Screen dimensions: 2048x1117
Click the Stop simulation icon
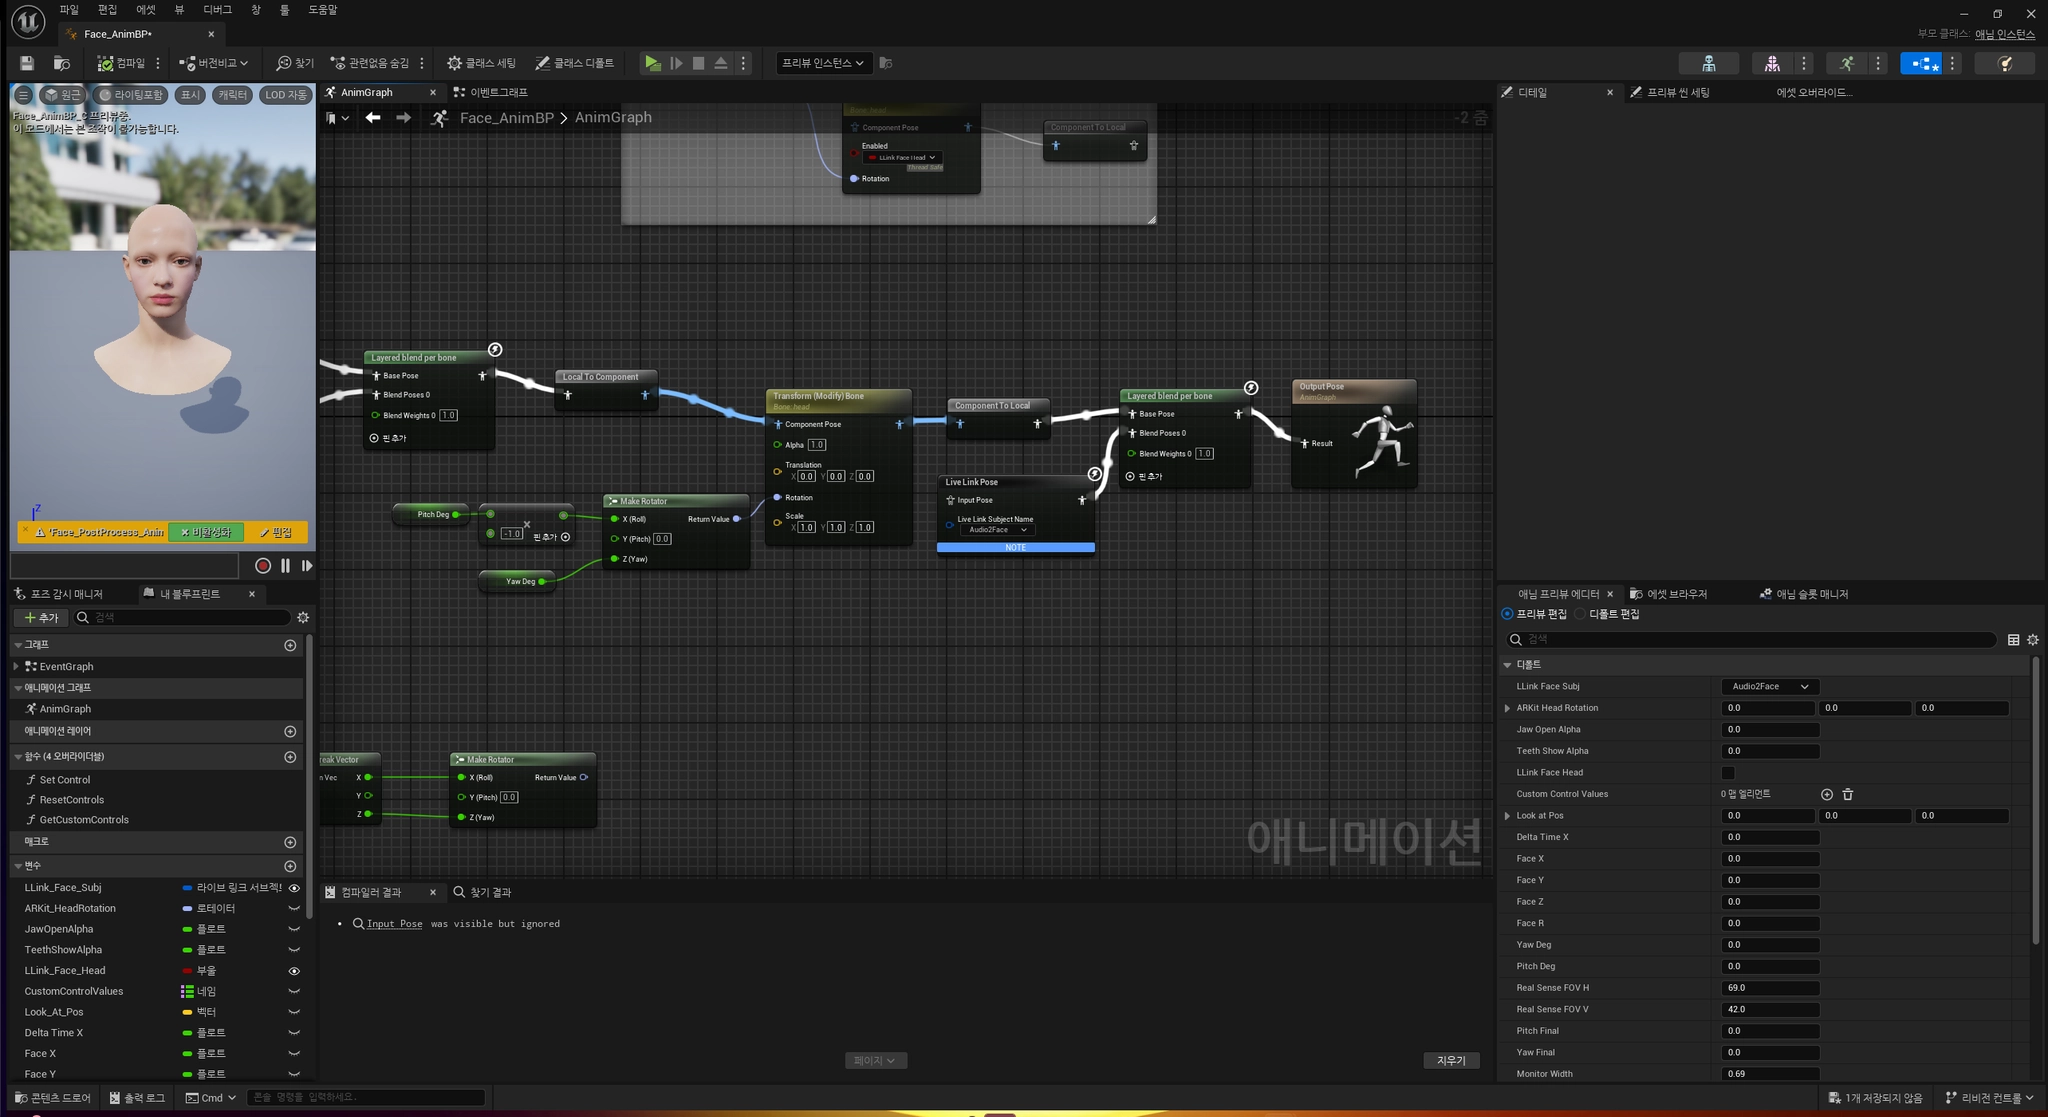click(x=698, y=63)
